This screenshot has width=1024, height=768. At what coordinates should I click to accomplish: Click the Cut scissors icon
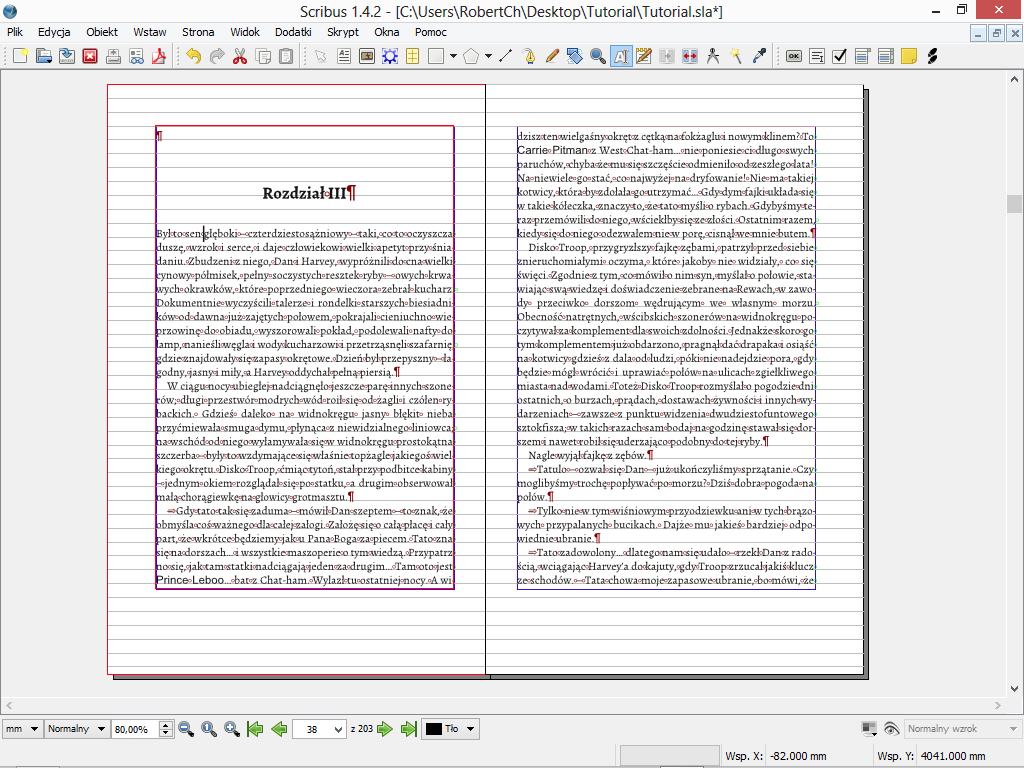(239, 56)
